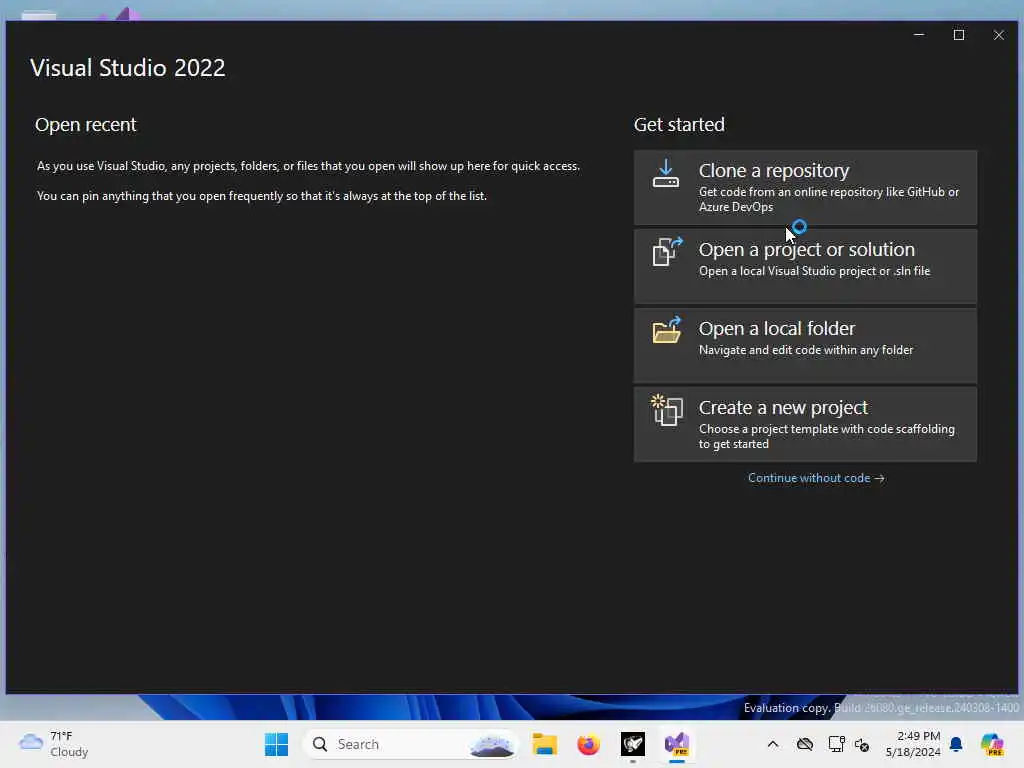Show hidden system tray icons

tap(773, 744)
